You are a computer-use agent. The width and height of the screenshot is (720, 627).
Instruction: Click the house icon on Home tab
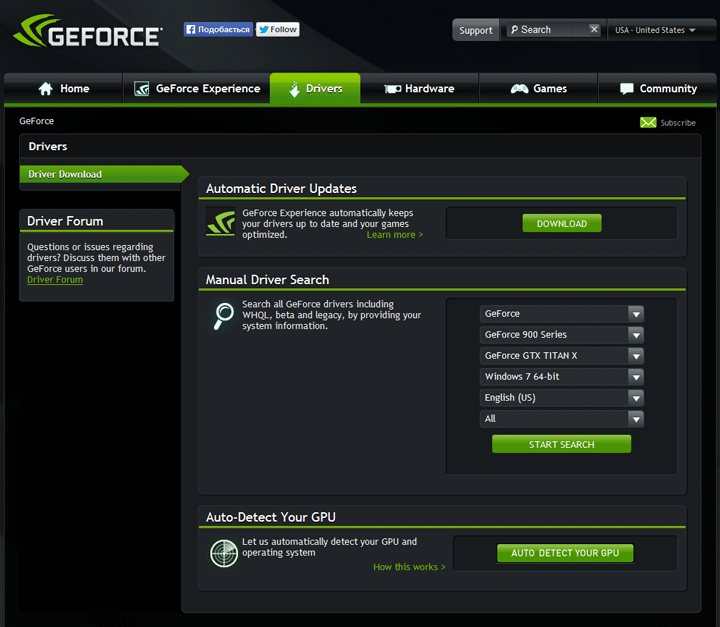(45, 89)
